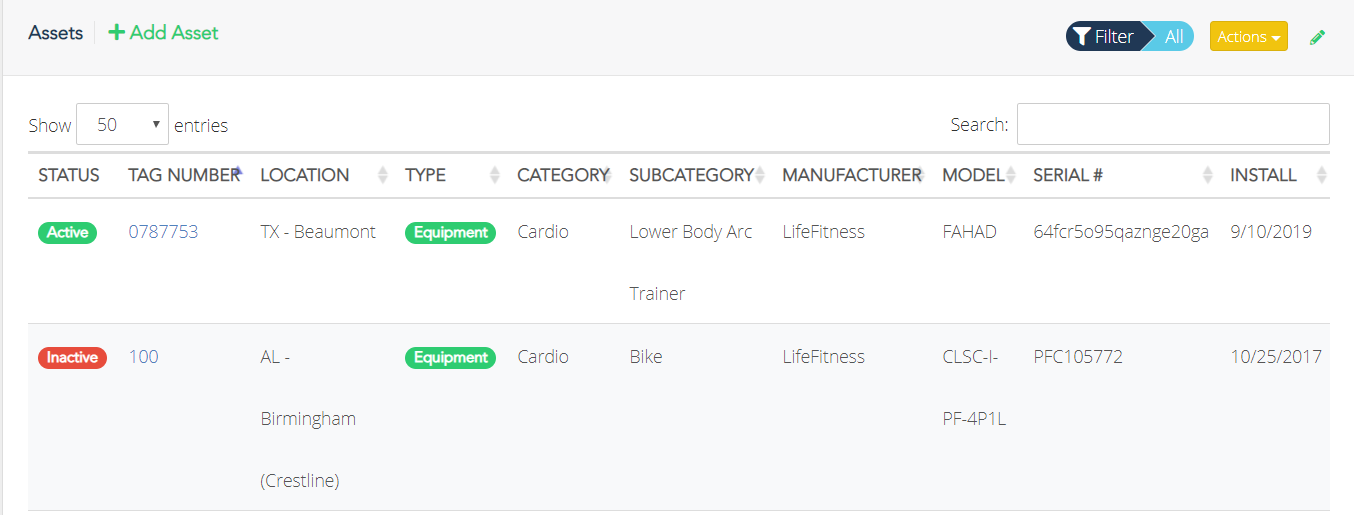This screenshot has width=1354, height=515.
Task: Open asset tag number 100
Action: coord(143,357)
